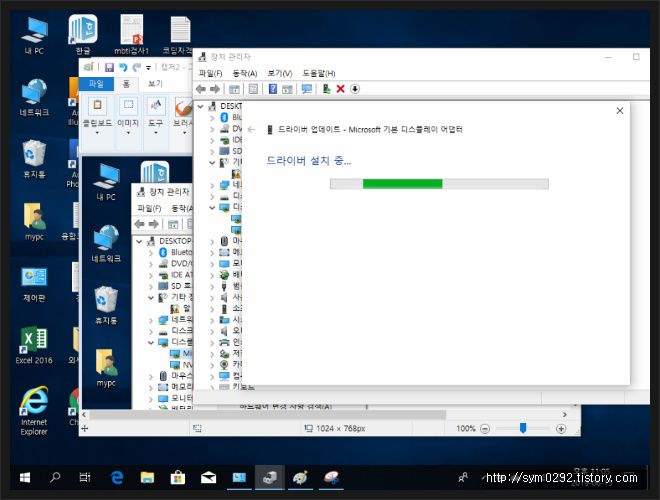The width and height of the screenshot is (660, 500).
Task: Toggle the console tree icon in Device Manager toolbar
Action: click(234, 89)
